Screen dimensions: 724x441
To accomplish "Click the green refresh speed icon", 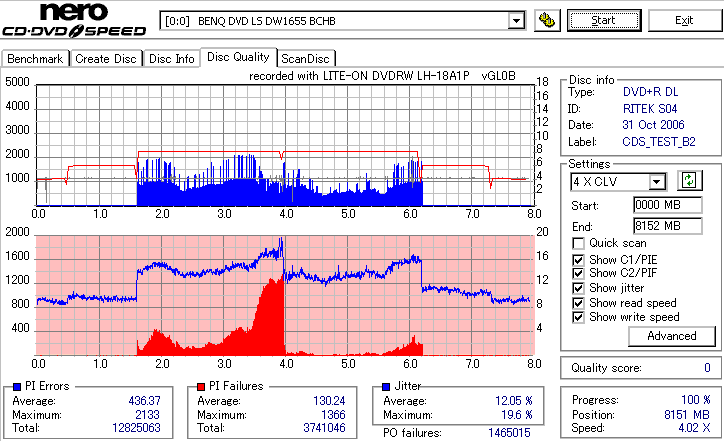I will click(x=689, y=180).
